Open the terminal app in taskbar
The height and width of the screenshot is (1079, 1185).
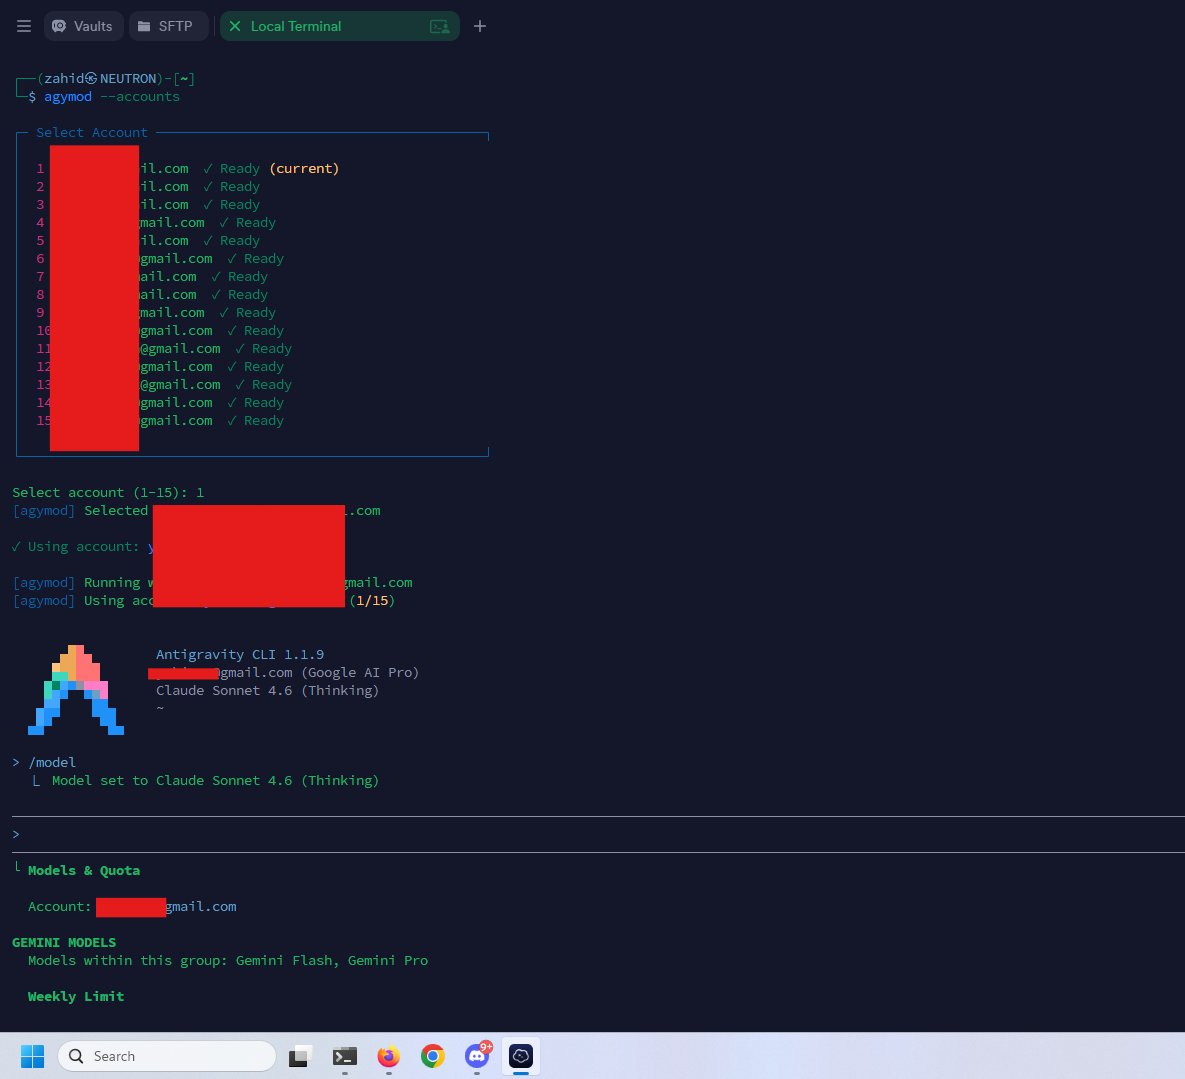pos(345,1056)
